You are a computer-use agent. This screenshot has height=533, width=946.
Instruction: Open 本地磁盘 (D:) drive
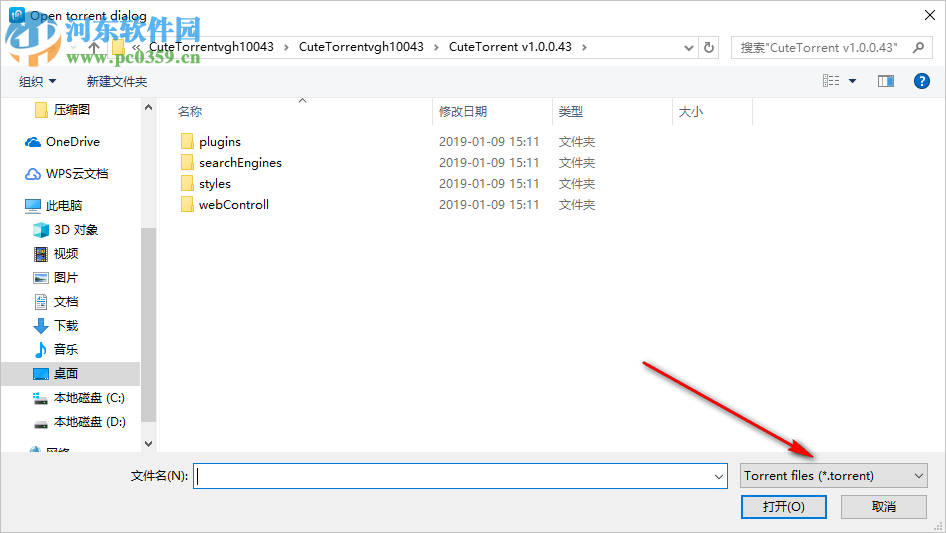(x=89, y=422)
